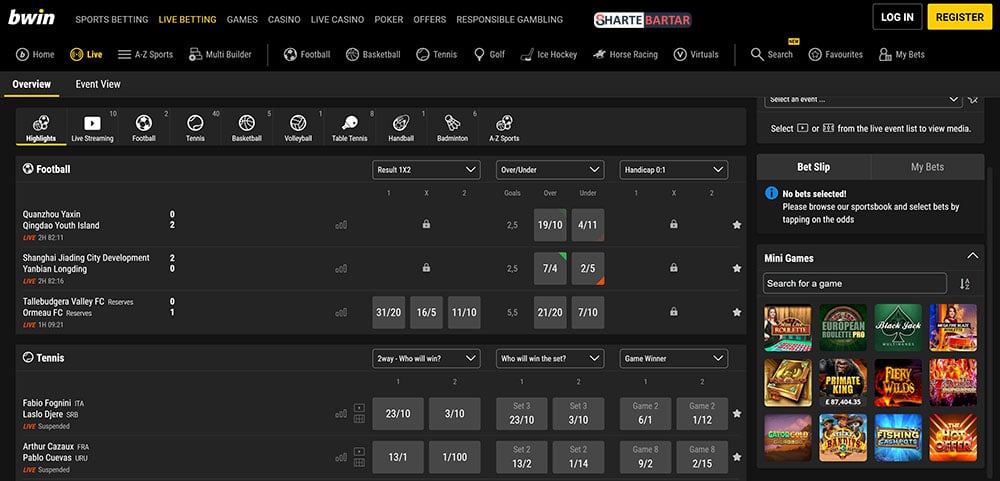
Task: Favourite the Fabio Fognini match
Action: click(x=737, y=413)
